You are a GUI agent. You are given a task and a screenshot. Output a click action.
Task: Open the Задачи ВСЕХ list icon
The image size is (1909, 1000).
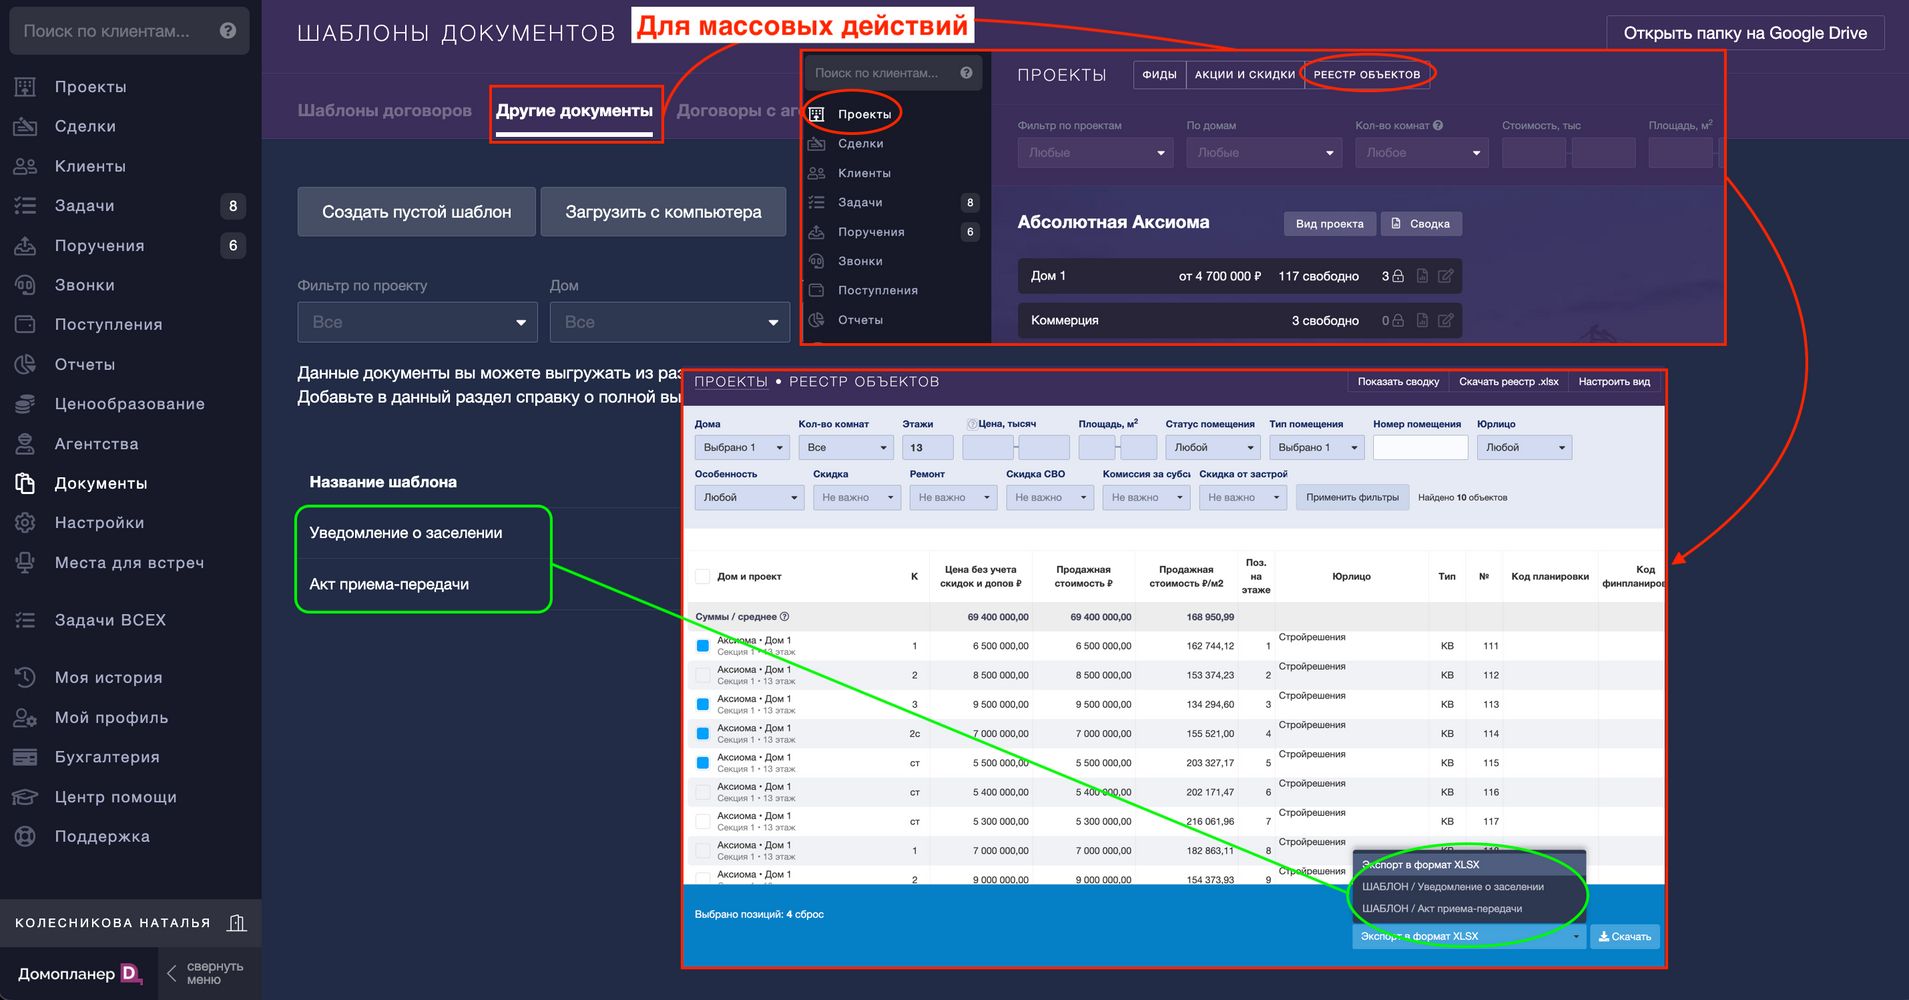pyautogui.click(x=25, y=620)
